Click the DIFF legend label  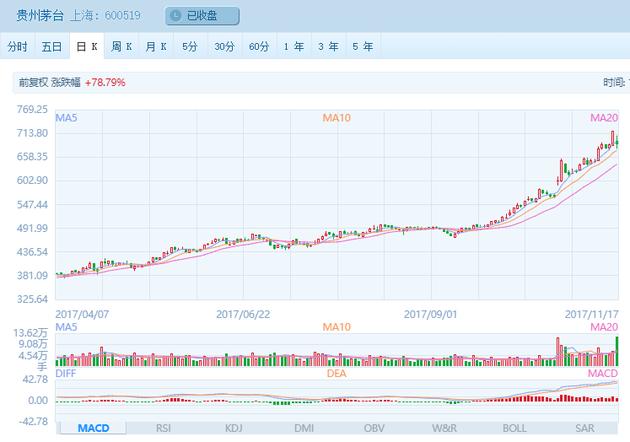tap(65, 373)
